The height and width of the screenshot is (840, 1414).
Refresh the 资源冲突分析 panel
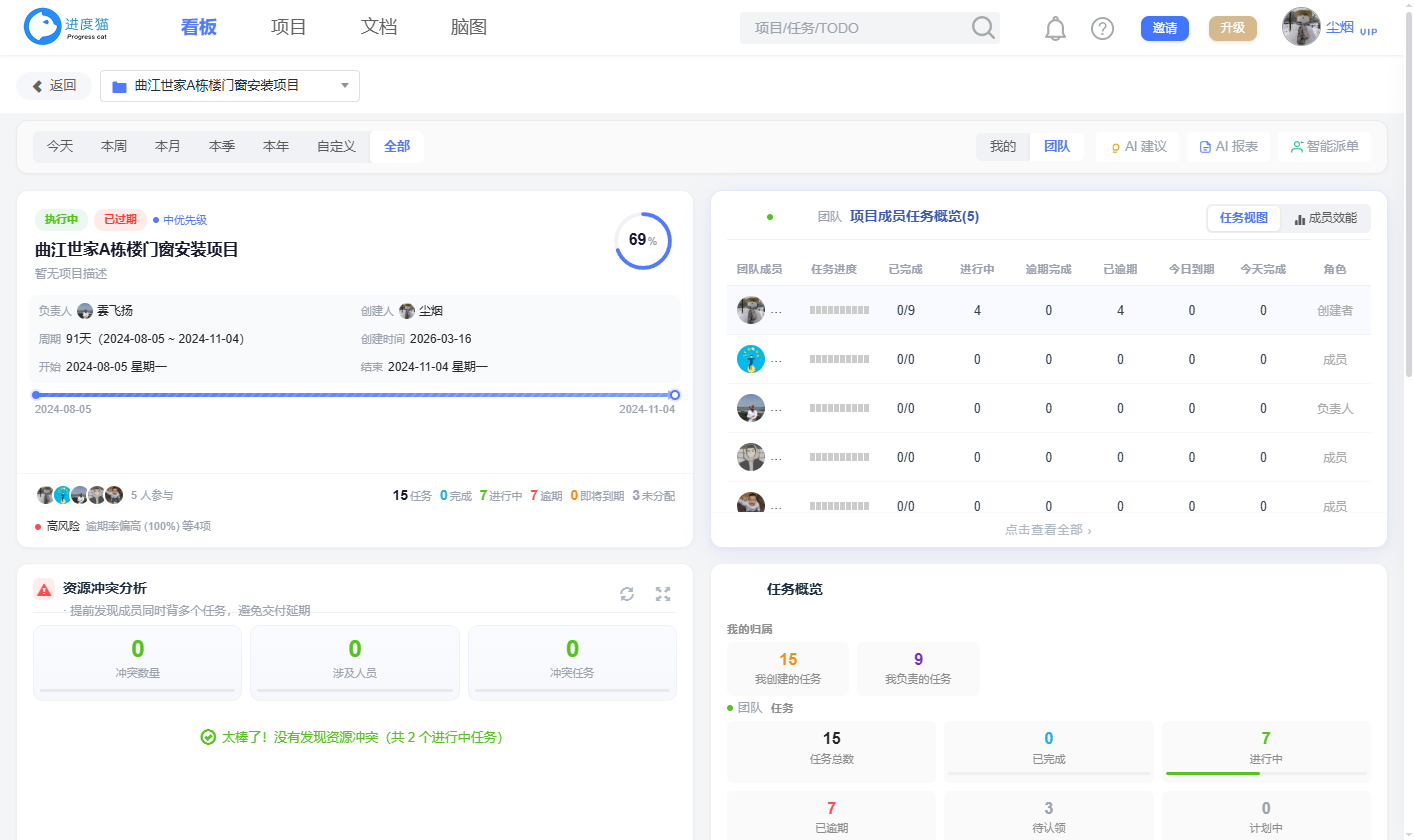(627, 594)
